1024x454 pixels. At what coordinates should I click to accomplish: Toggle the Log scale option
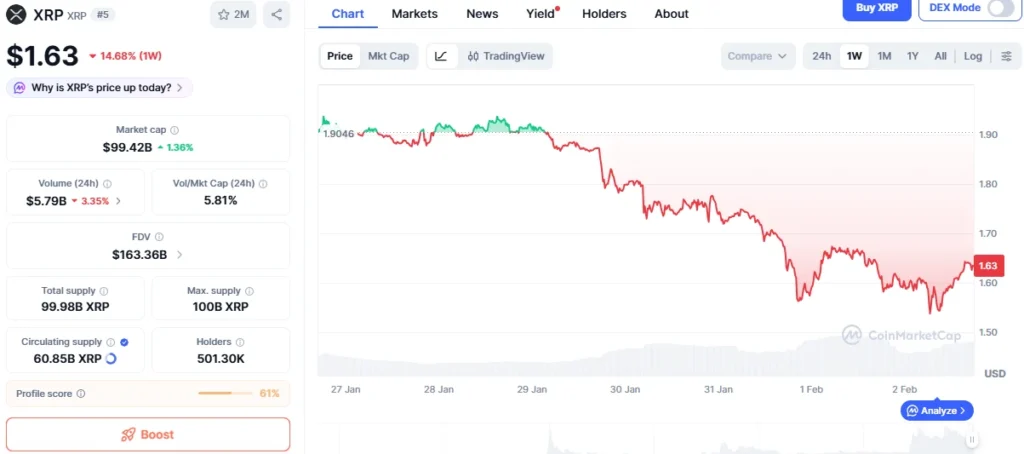(x=973, y=56)
